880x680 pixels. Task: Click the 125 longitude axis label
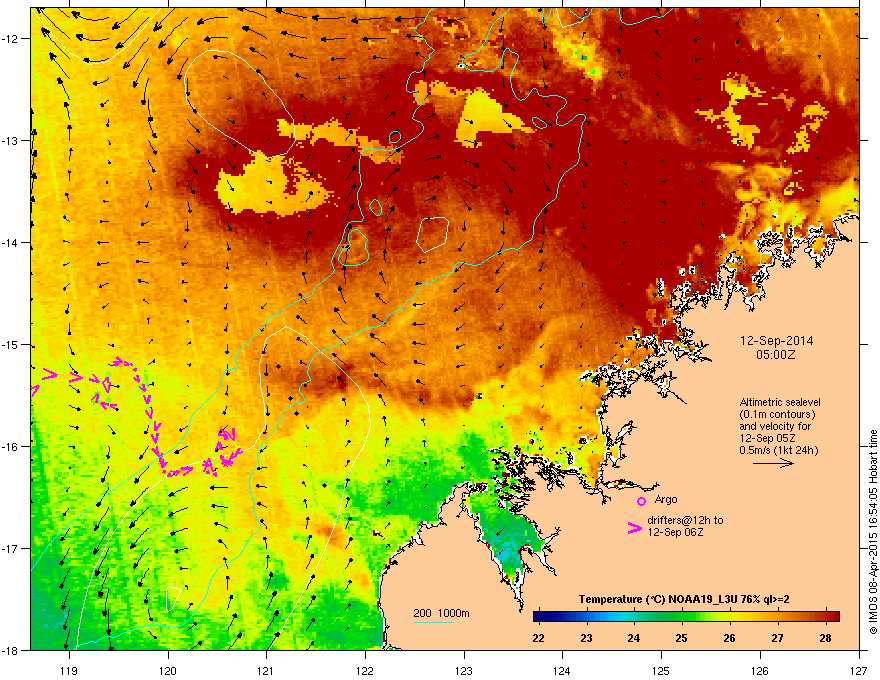(x=661, y=670)
